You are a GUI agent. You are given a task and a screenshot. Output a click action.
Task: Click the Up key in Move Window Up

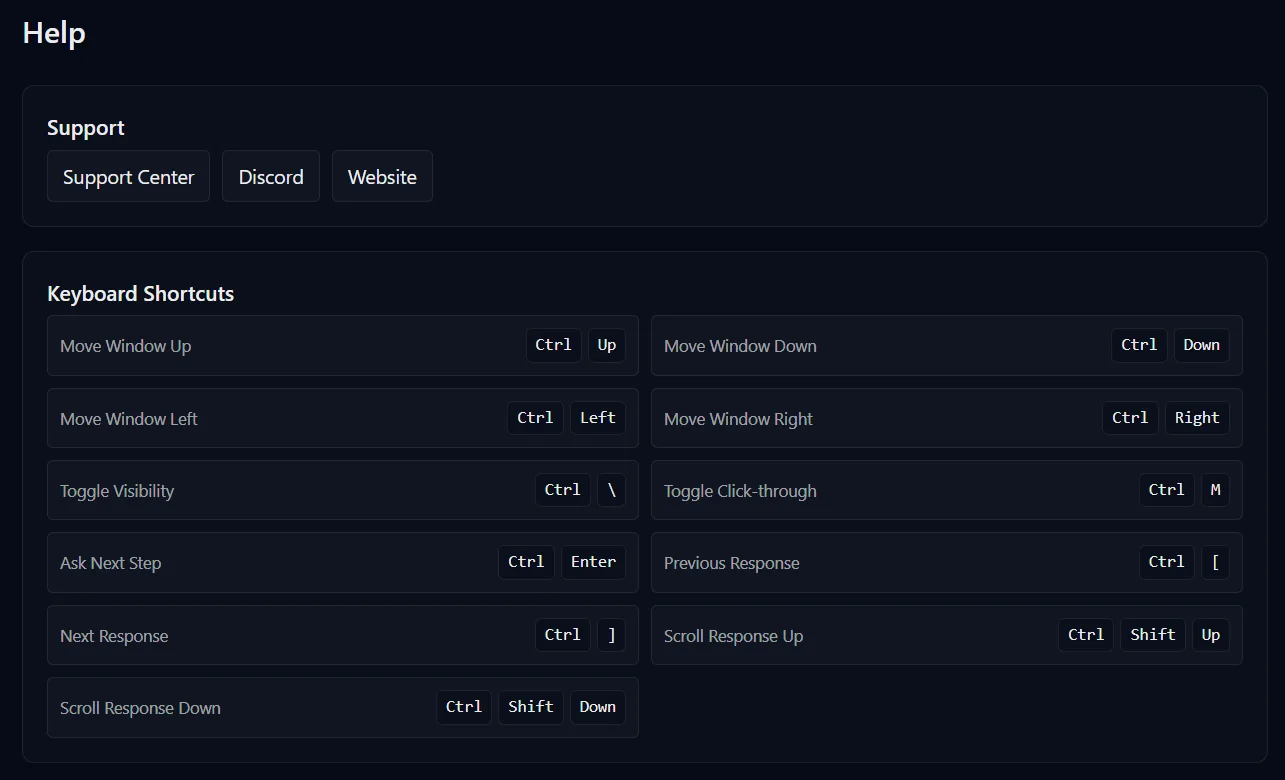tap(607, 345)
